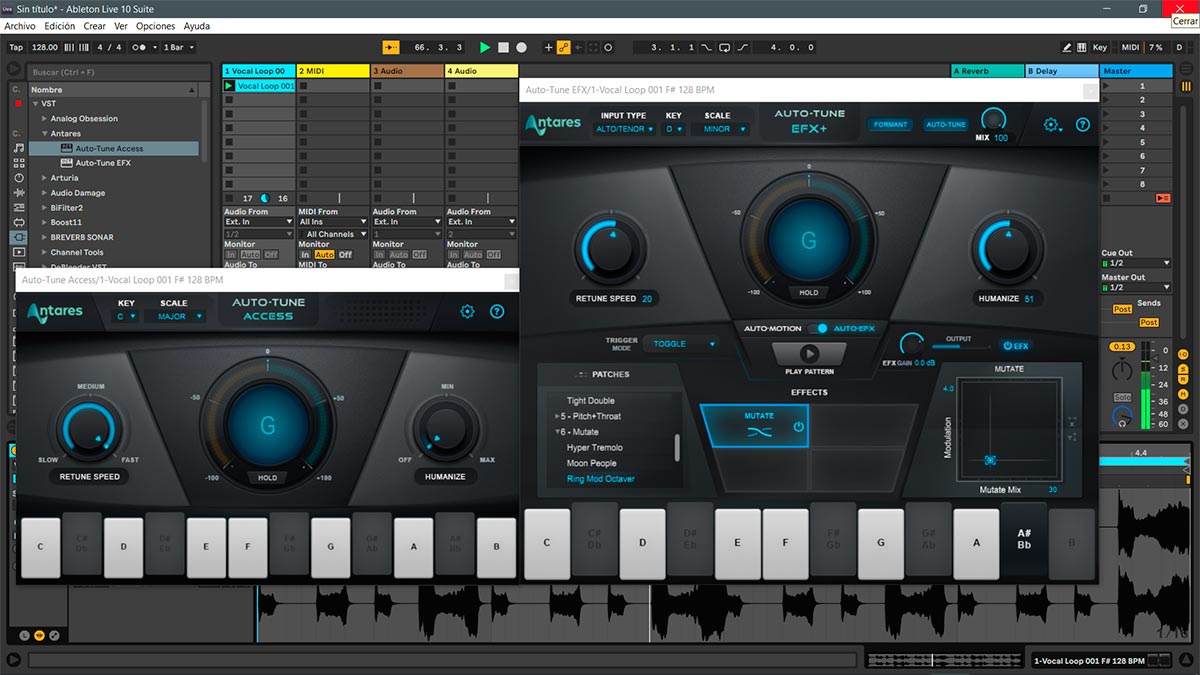1200x675 pixels.
Task: Open Cue Out 1/2 dropdown
Action: [1136, 263]
